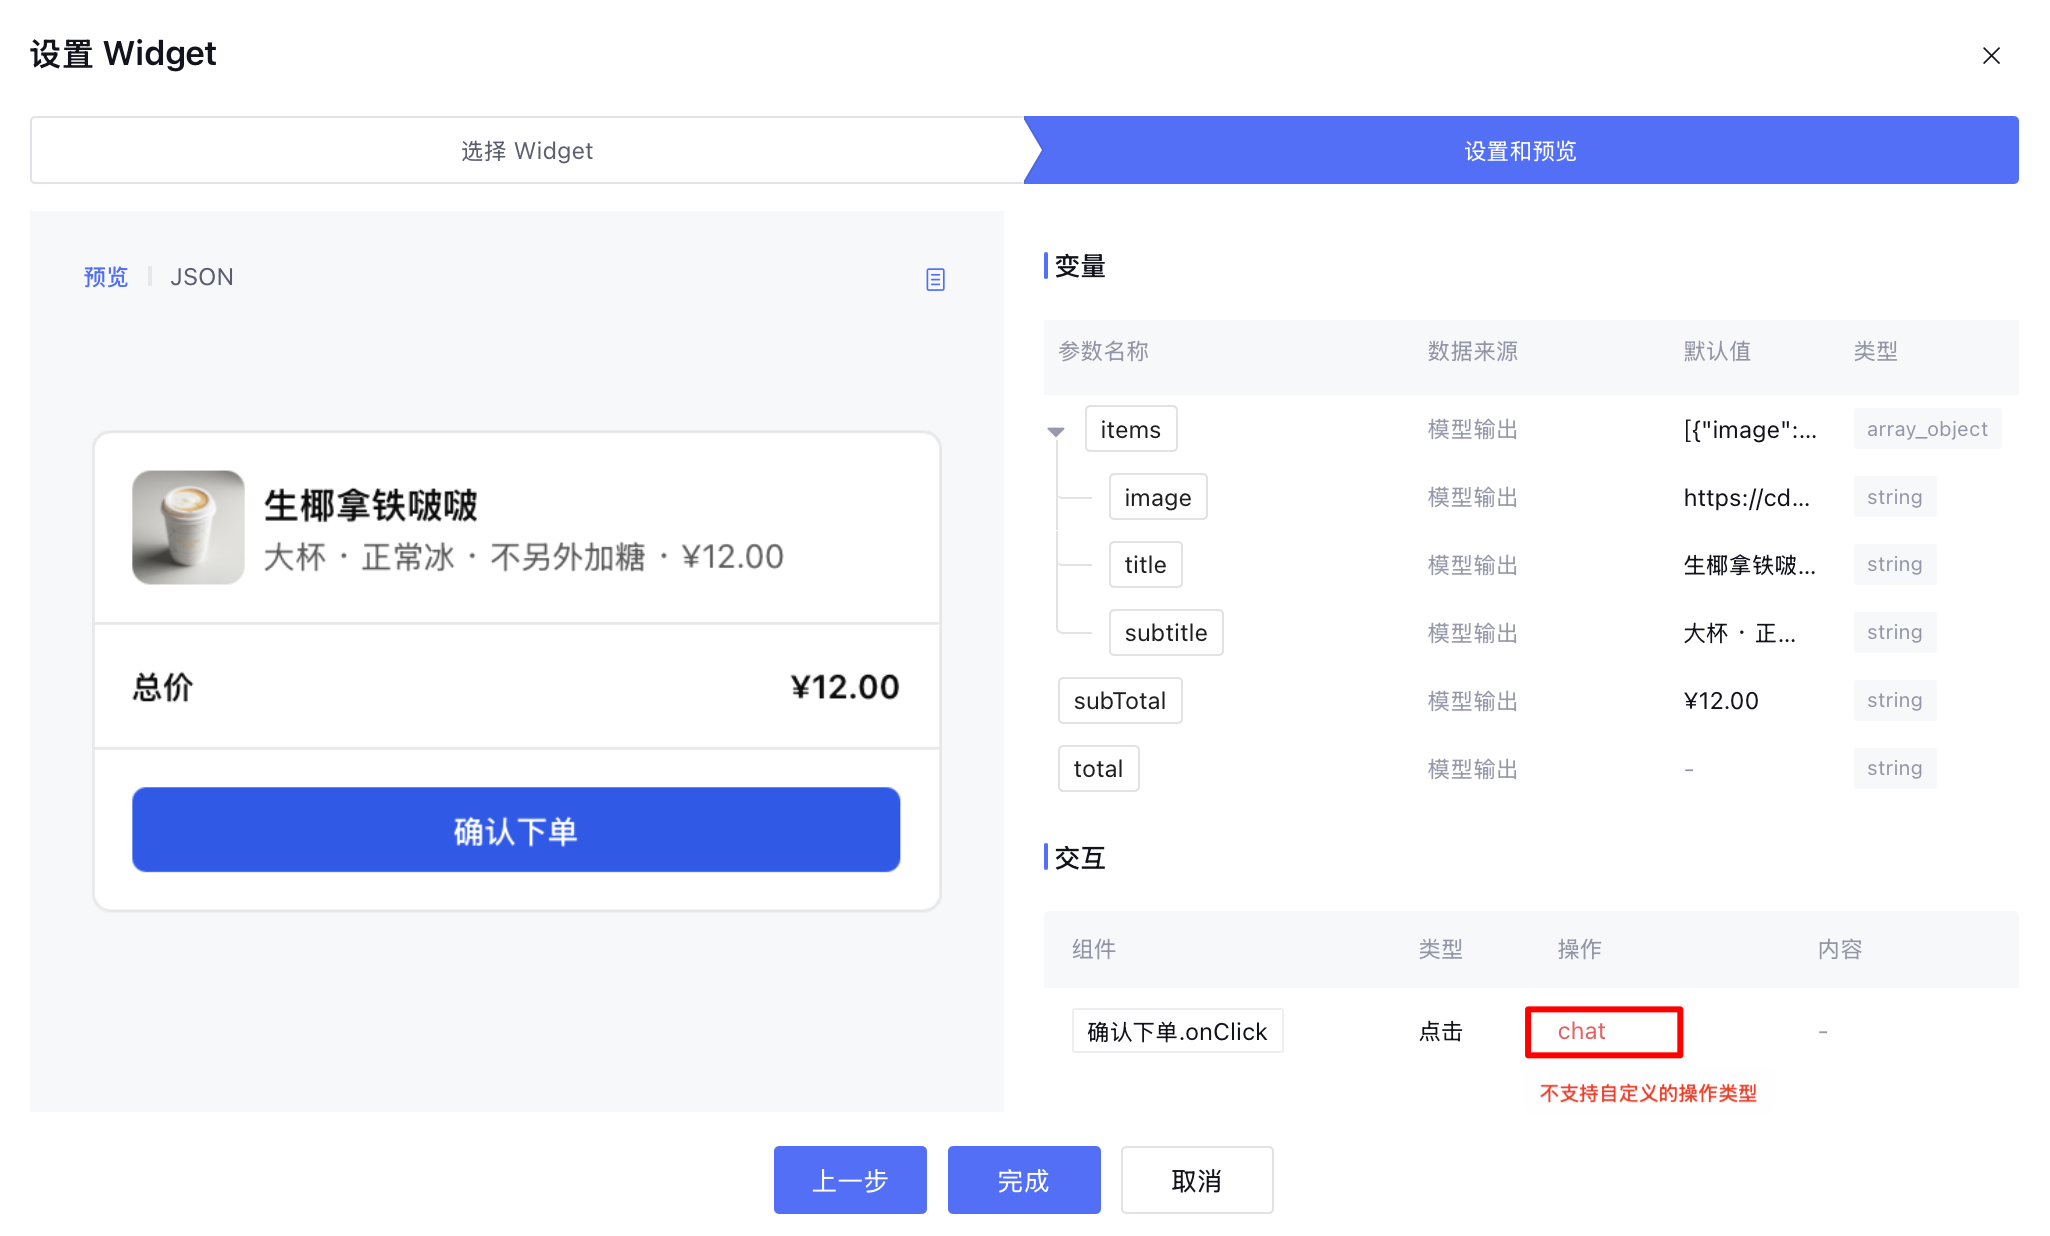Open the chat action dropdown
The width and height of the screenshot is (2050, 1236).
point(1604,1031)
